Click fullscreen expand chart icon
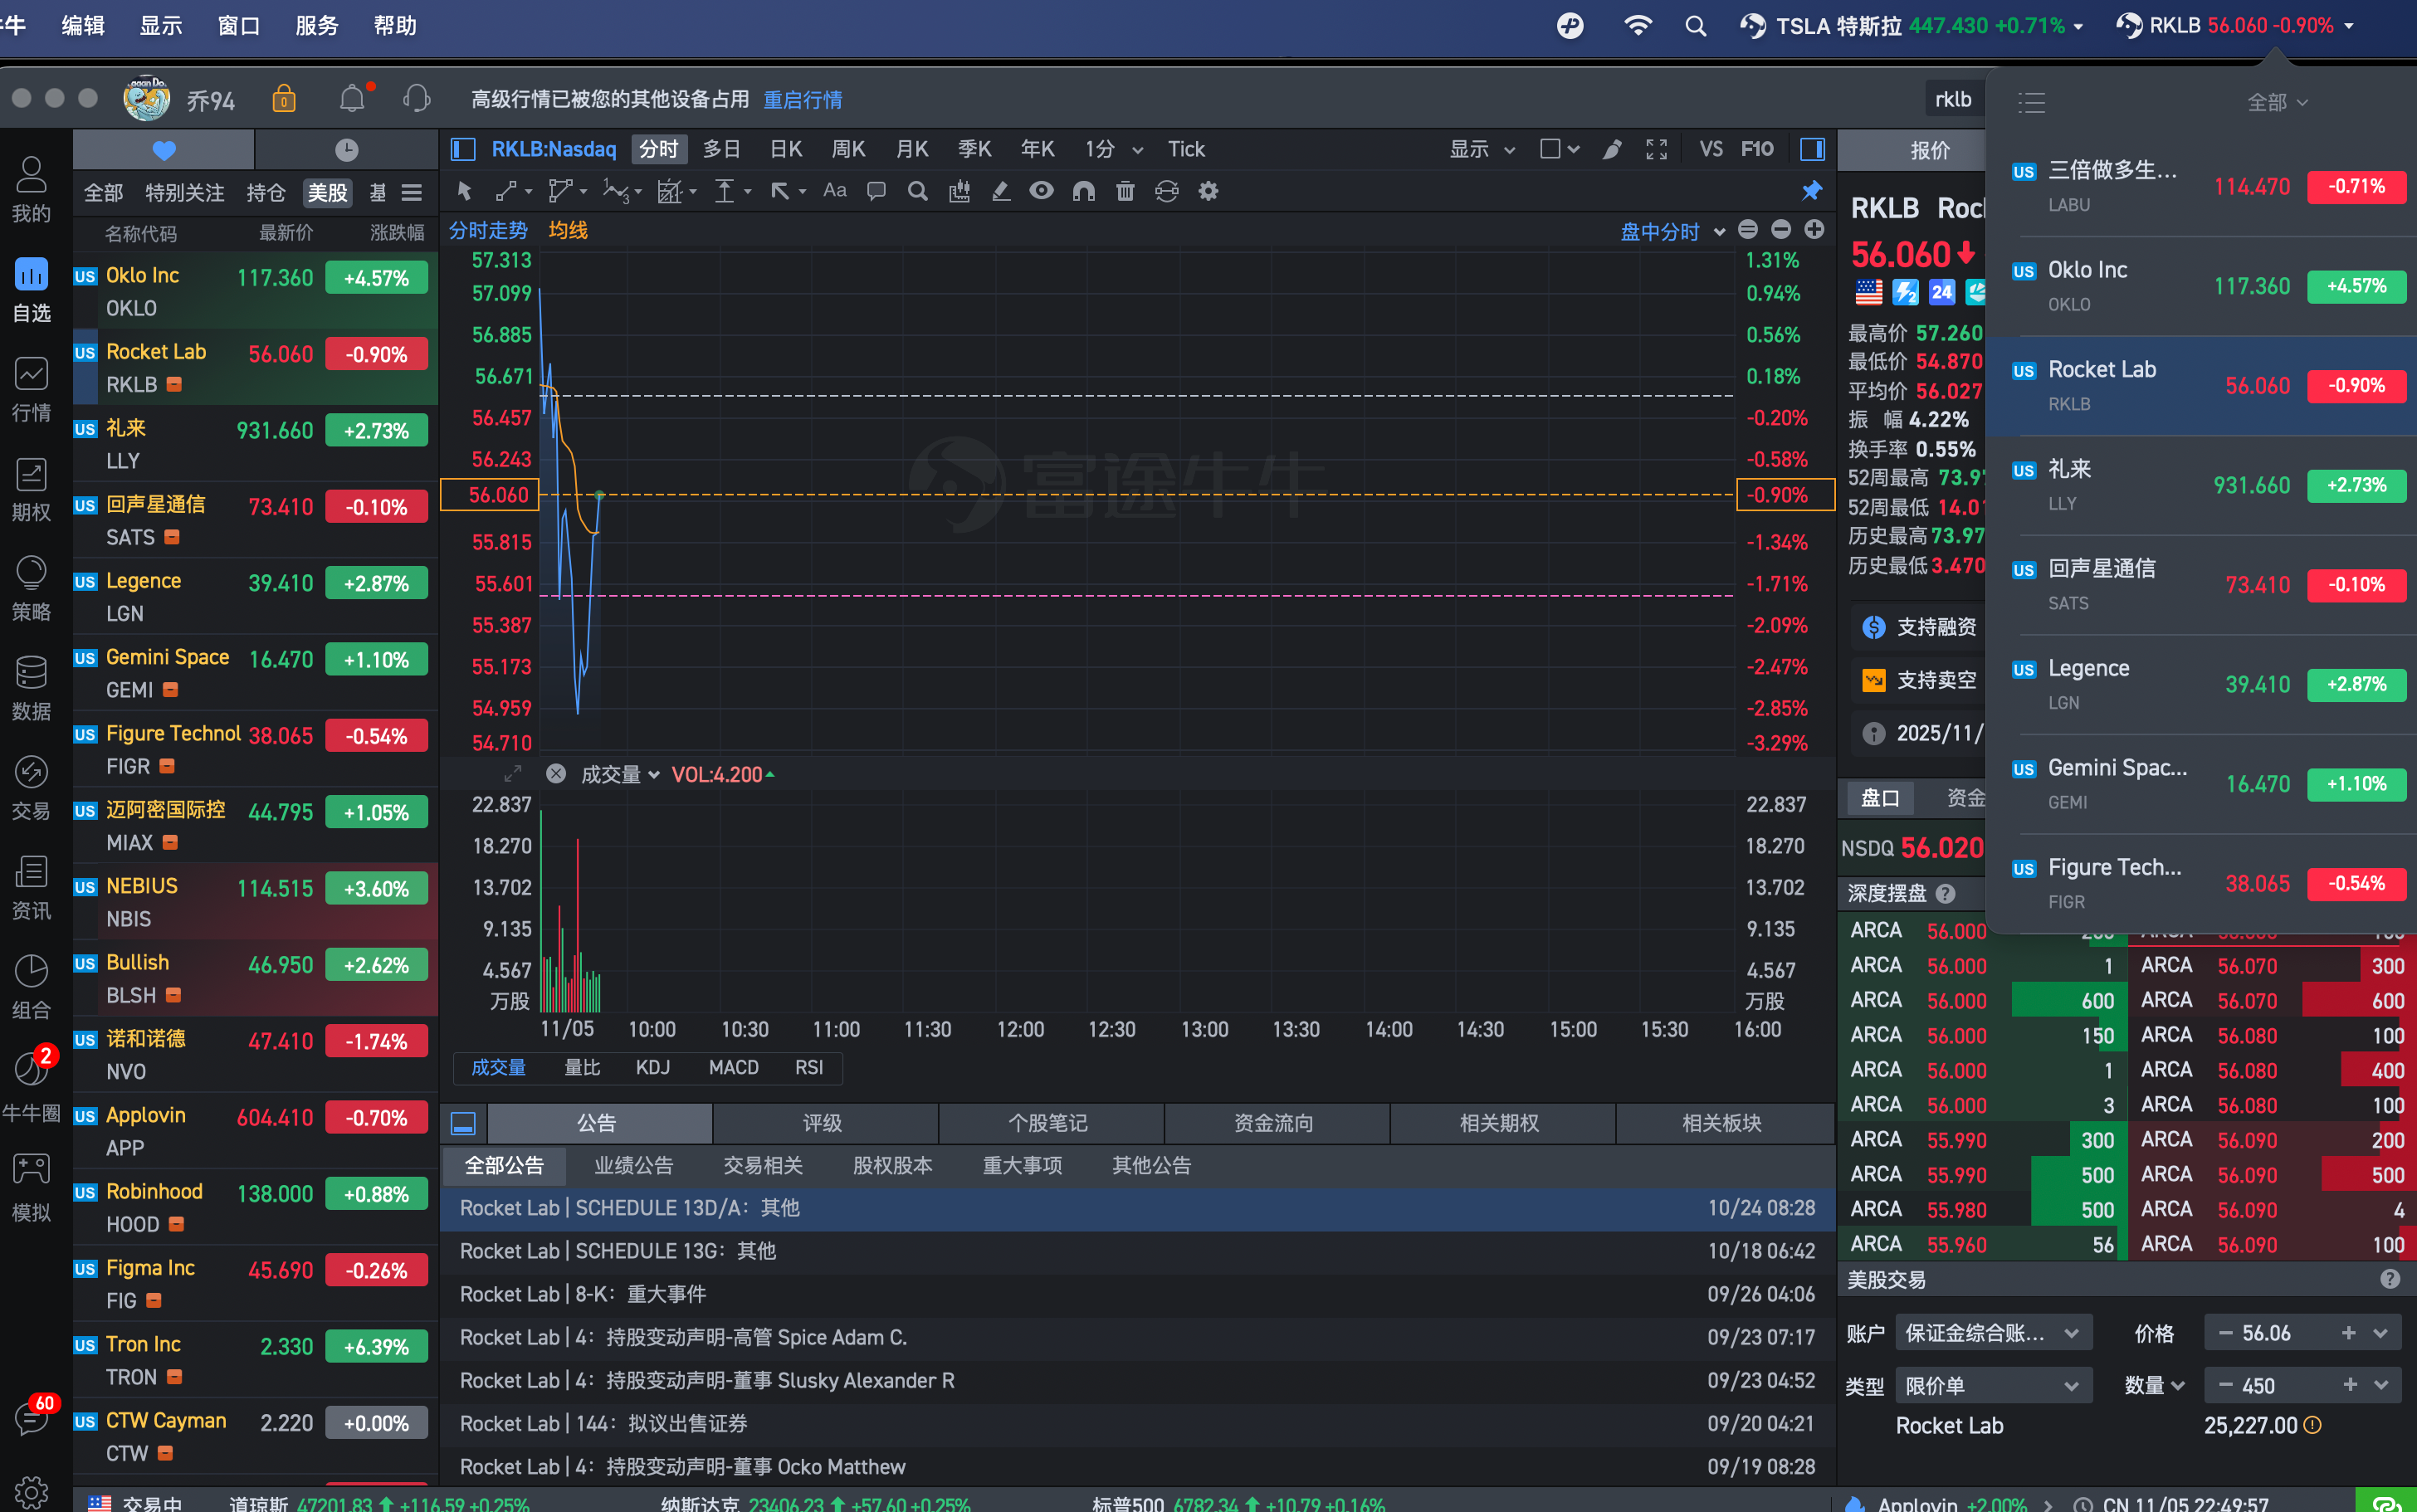Screen dimensions: 2417x1512 click(x=1656, y=149)
